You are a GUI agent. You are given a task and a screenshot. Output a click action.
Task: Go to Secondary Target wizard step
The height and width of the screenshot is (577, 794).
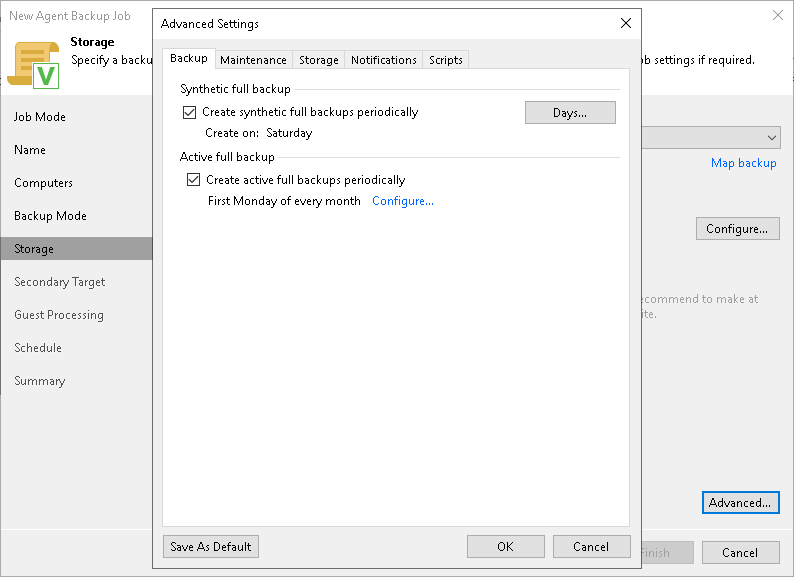coord(60,282)
